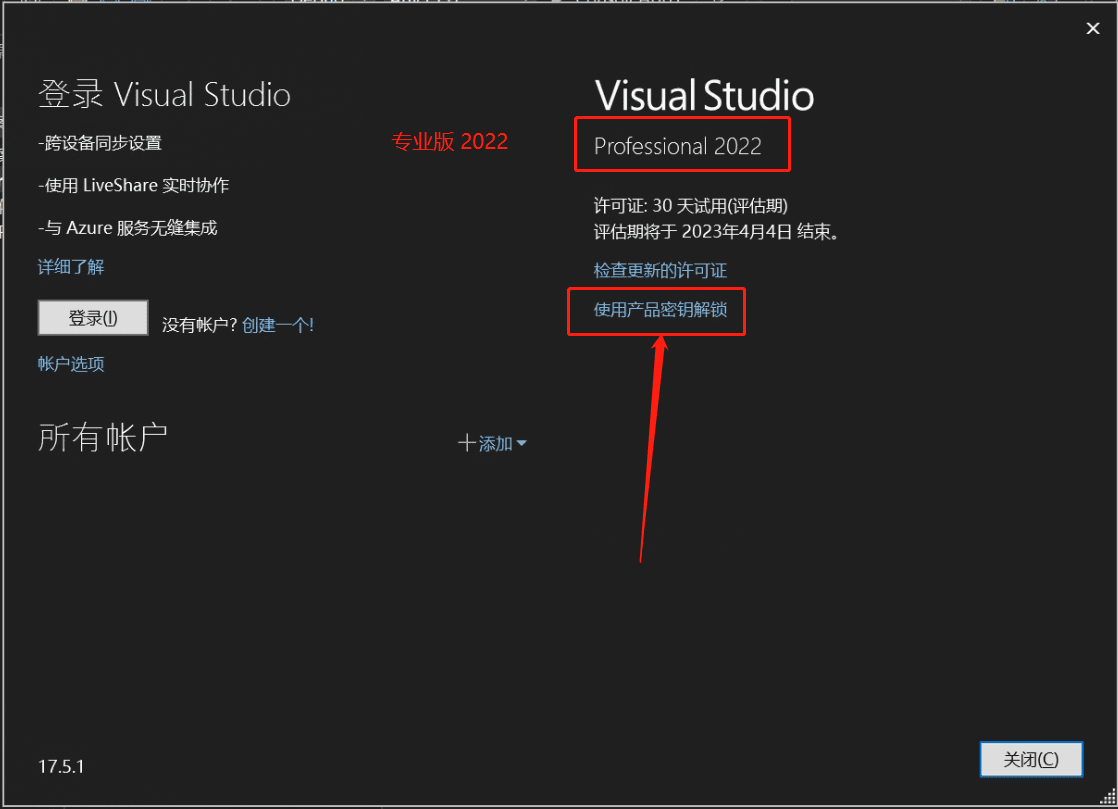Click the X icon in the title bar
The image size is (1118, 809).
click(1093, 28)
